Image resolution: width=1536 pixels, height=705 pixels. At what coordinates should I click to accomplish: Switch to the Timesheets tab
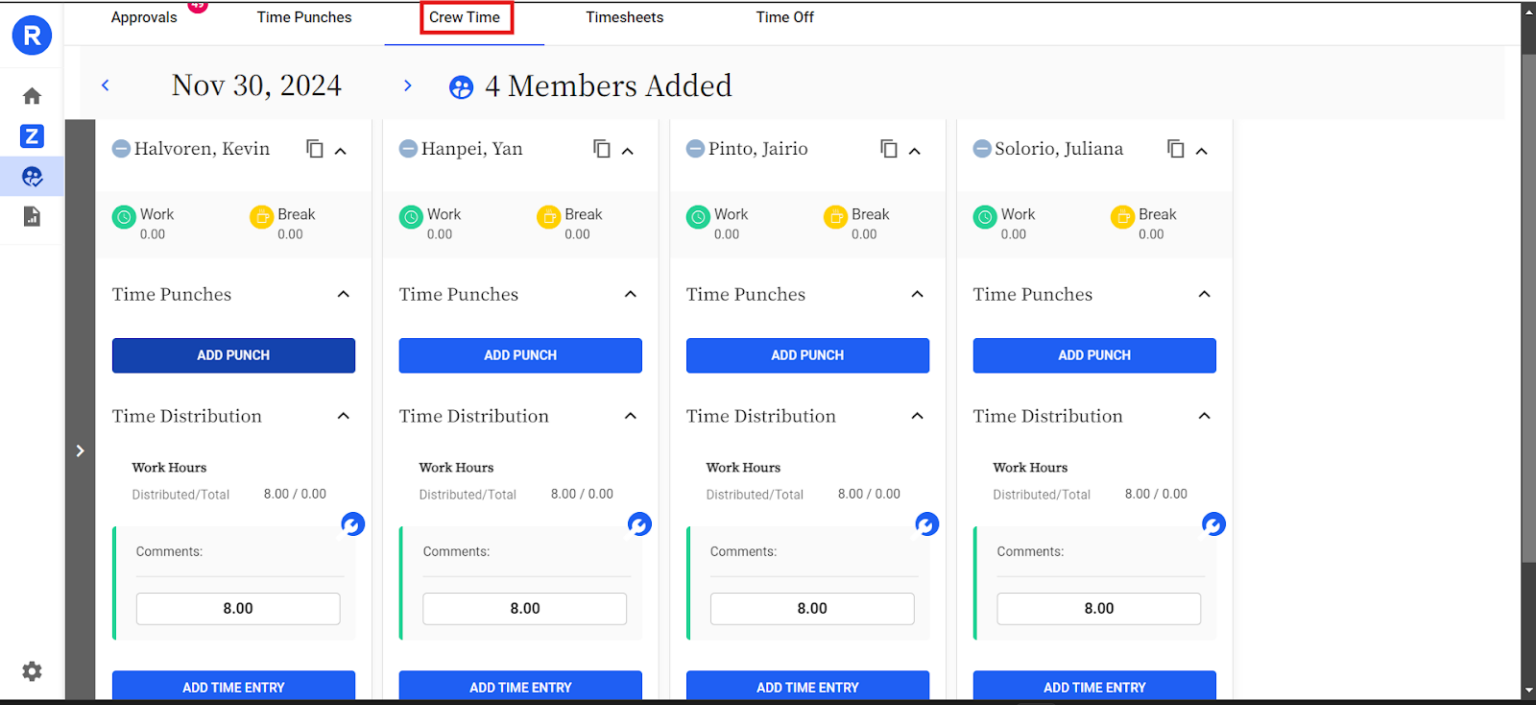[x=624, y=17]
